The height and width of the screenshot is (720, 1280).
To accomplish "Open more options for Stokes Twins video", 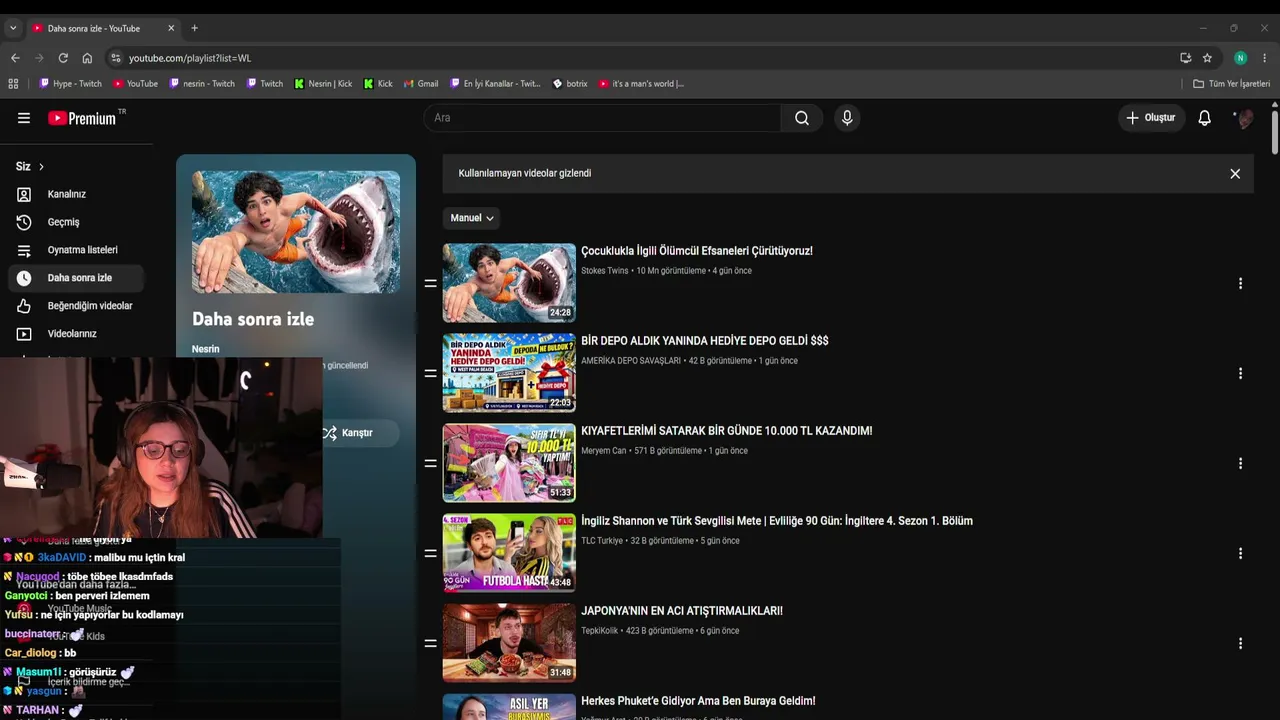I will pyautogui.click(x=1240, y=283).
